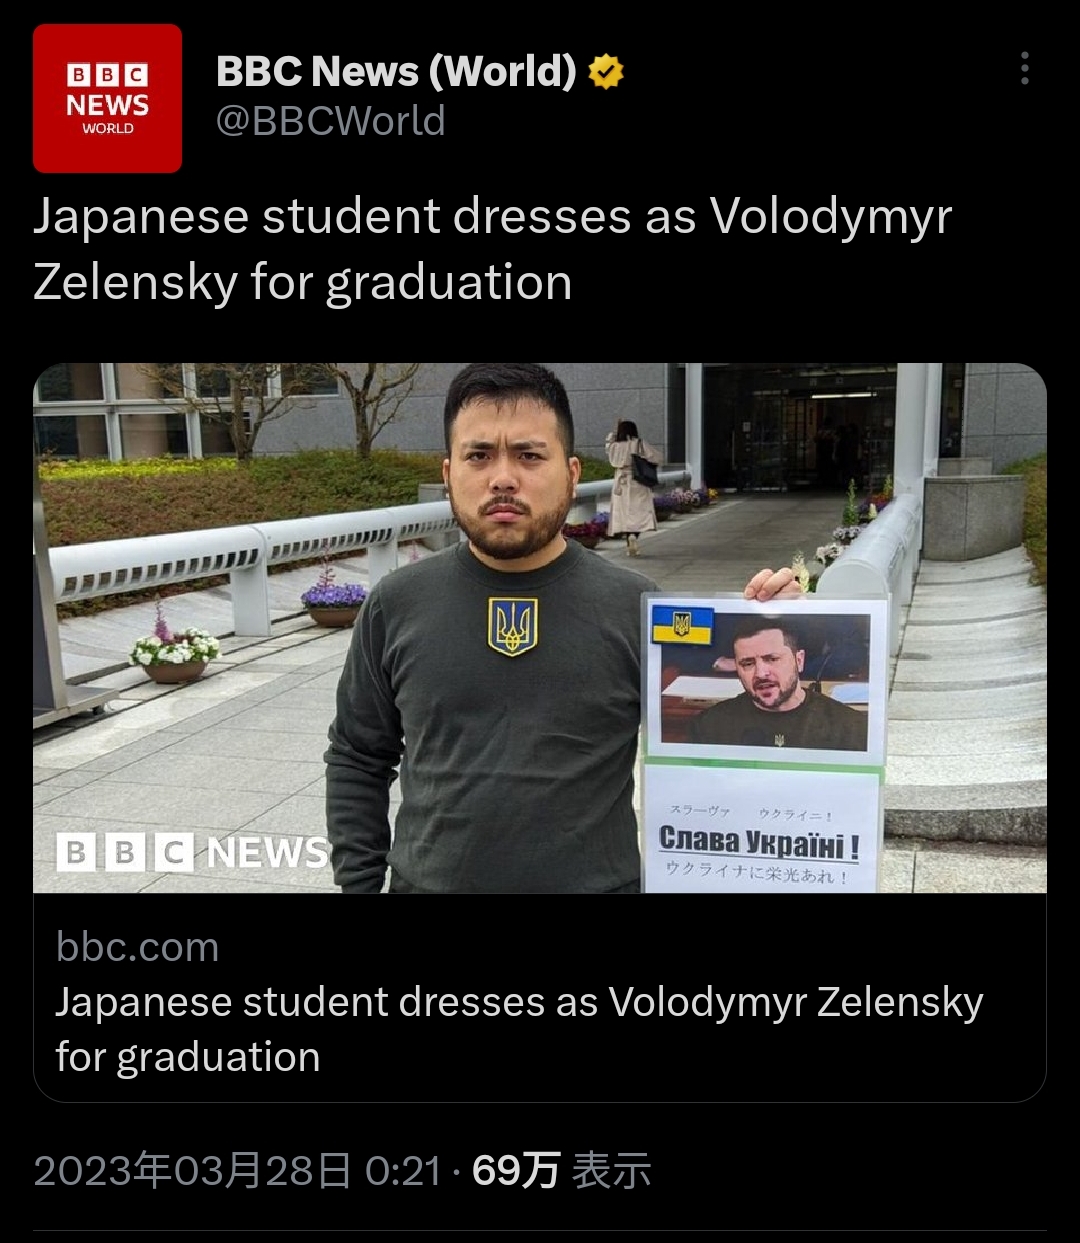Open the @BBCWorld handle link
Viewport: 1080px width, 1243px height.
pos(331,121)
